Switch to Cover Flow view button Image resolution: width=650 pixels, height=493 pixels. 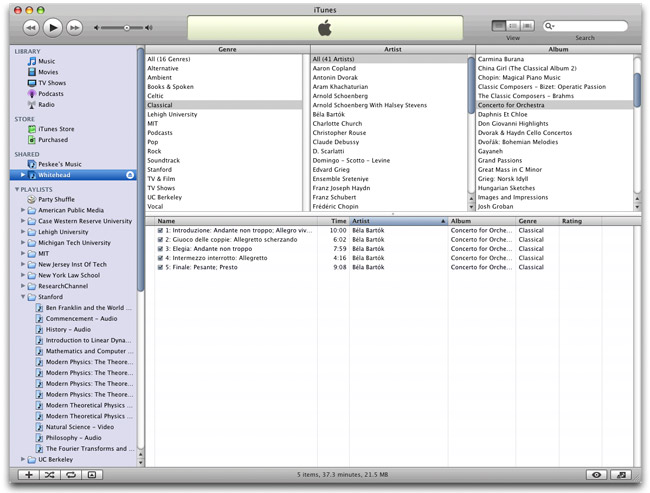pos(527,26)
